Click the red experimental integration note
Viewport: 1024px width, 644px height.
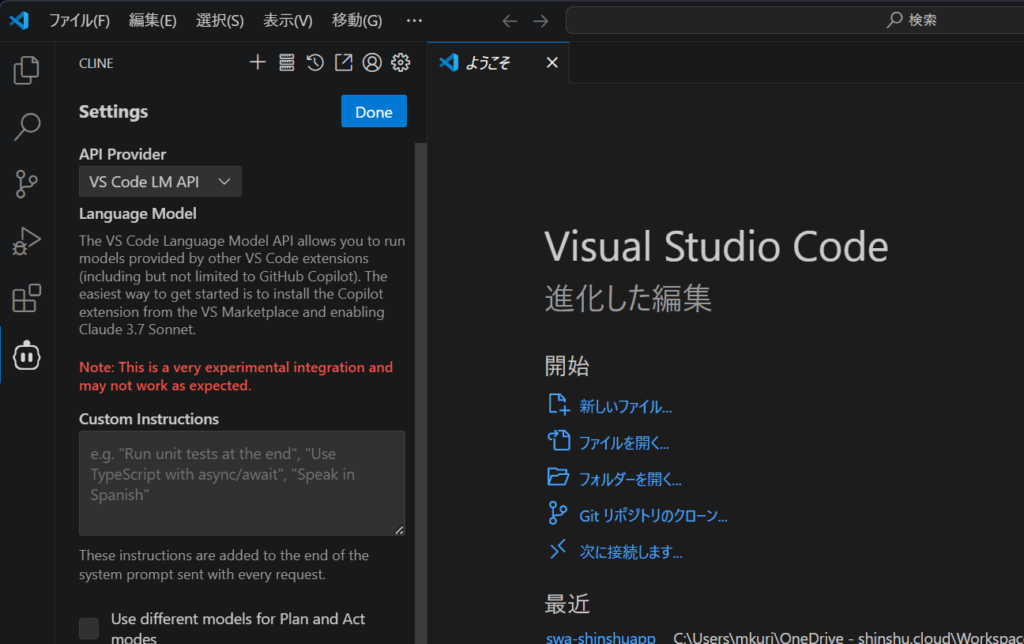click(236, 376)
